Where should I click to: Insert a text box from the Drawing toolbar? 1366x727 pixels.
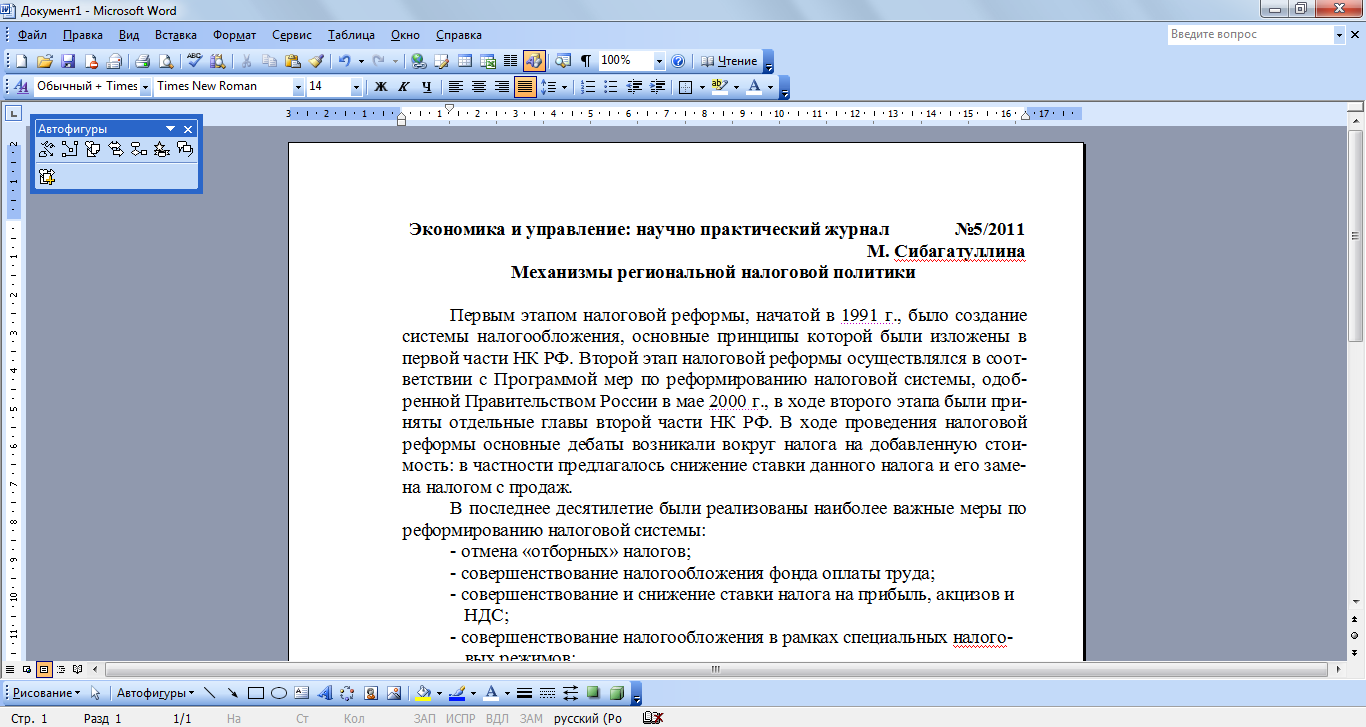tap(302, 693)
